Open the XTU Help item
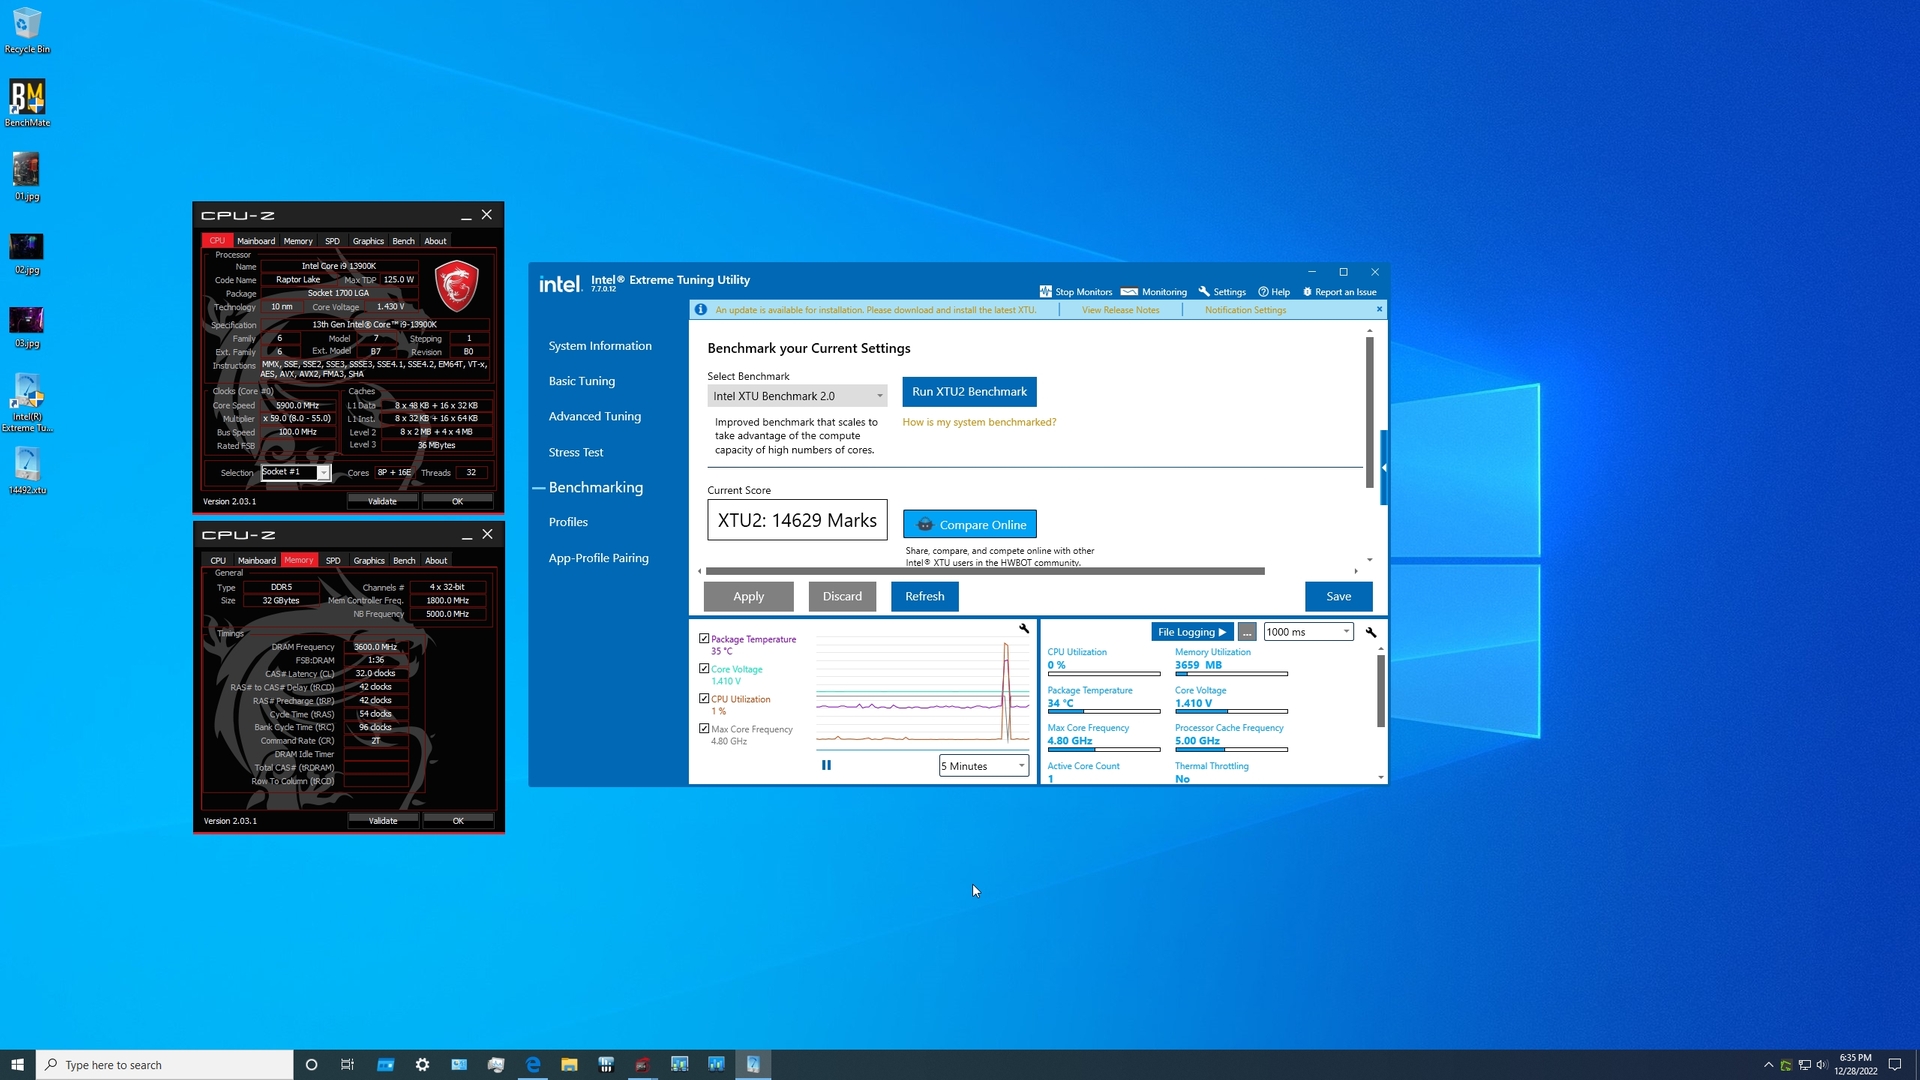The height and width of the screenshot is (1080, 1920). click(1274, 292)
